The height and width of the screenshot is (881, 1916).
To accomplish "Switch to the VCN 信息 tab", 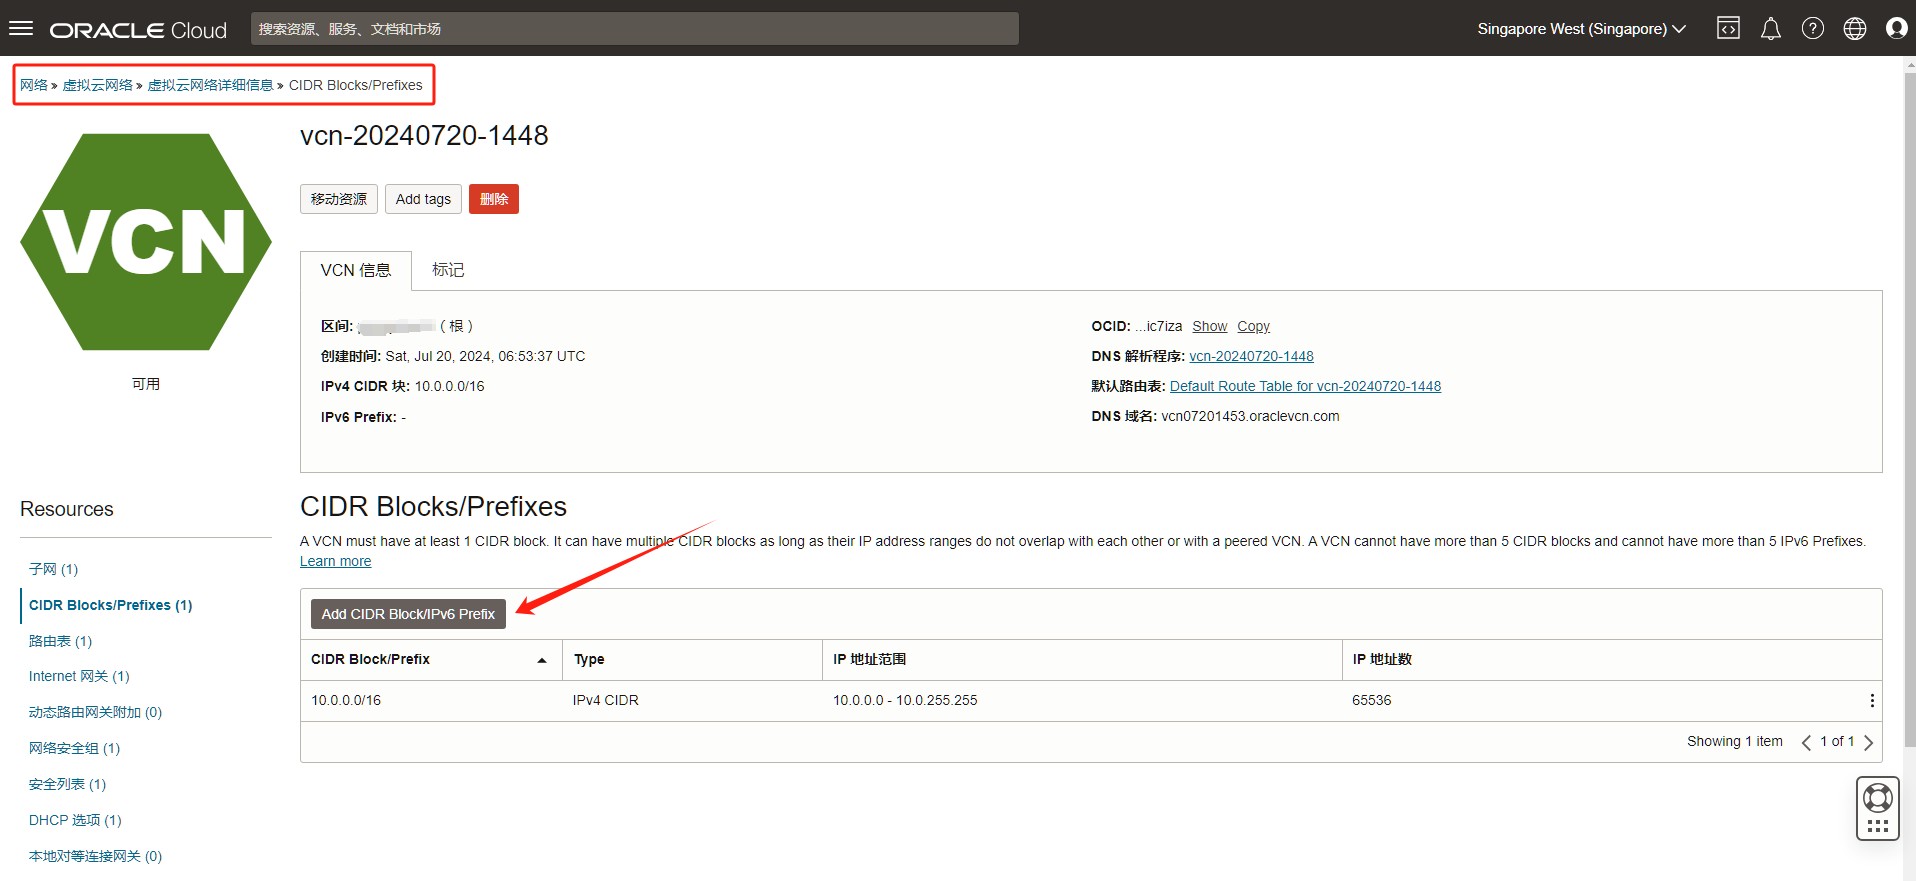I will pos(355,271).
